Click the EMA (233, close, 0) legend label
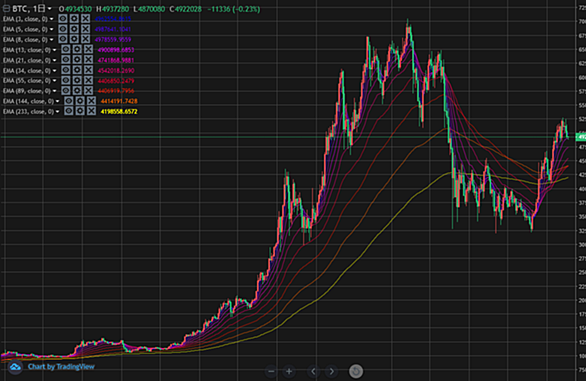Viewport: 586px width, 381px height. click(28, 111)
